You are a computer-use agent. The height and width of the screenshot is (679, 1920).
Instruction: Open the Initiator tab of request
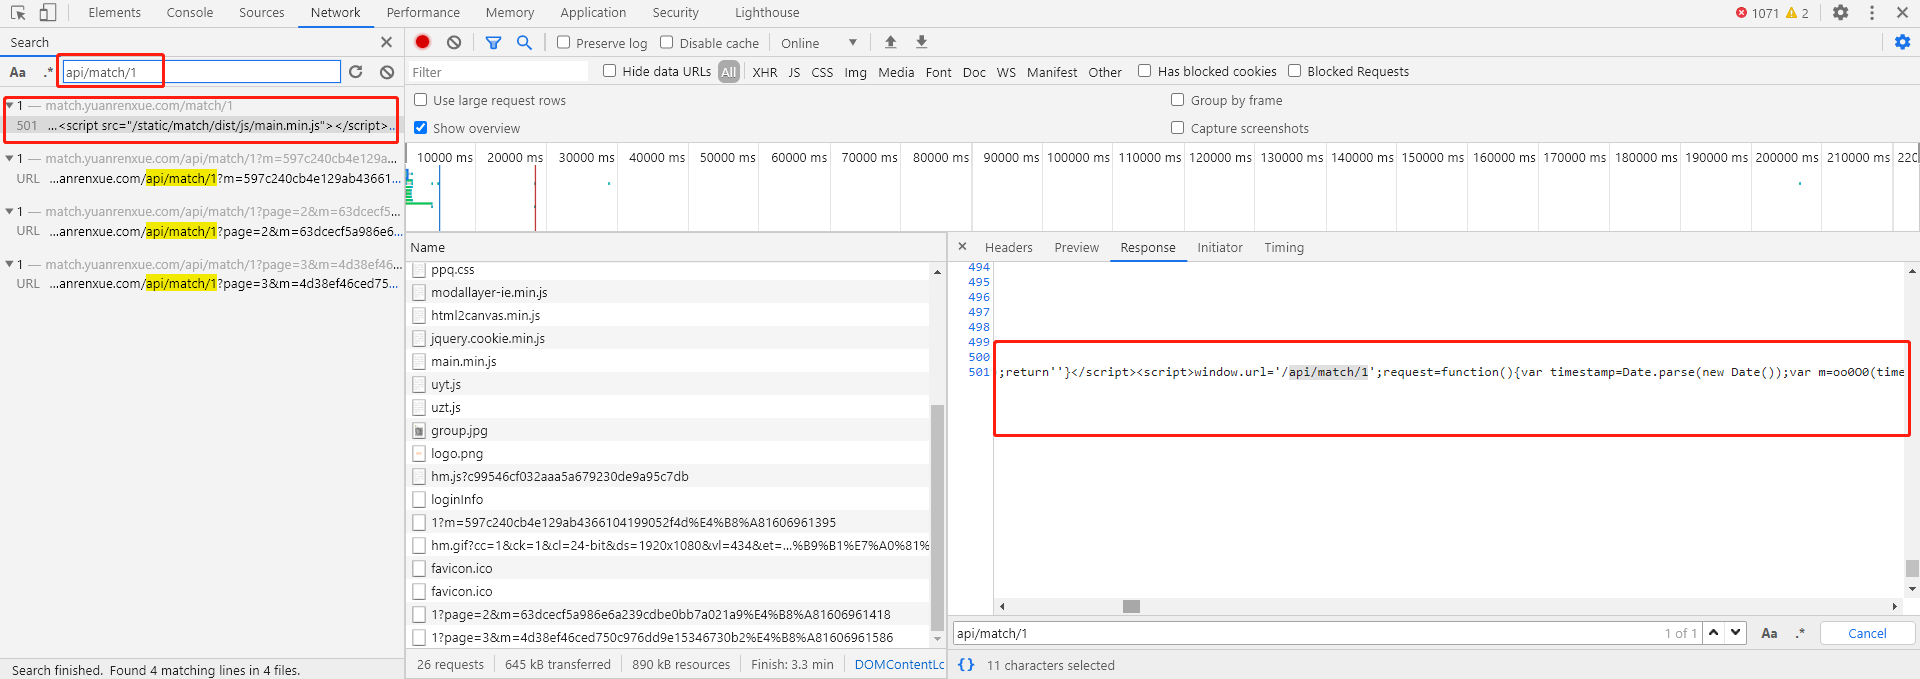click(1220, 247)
